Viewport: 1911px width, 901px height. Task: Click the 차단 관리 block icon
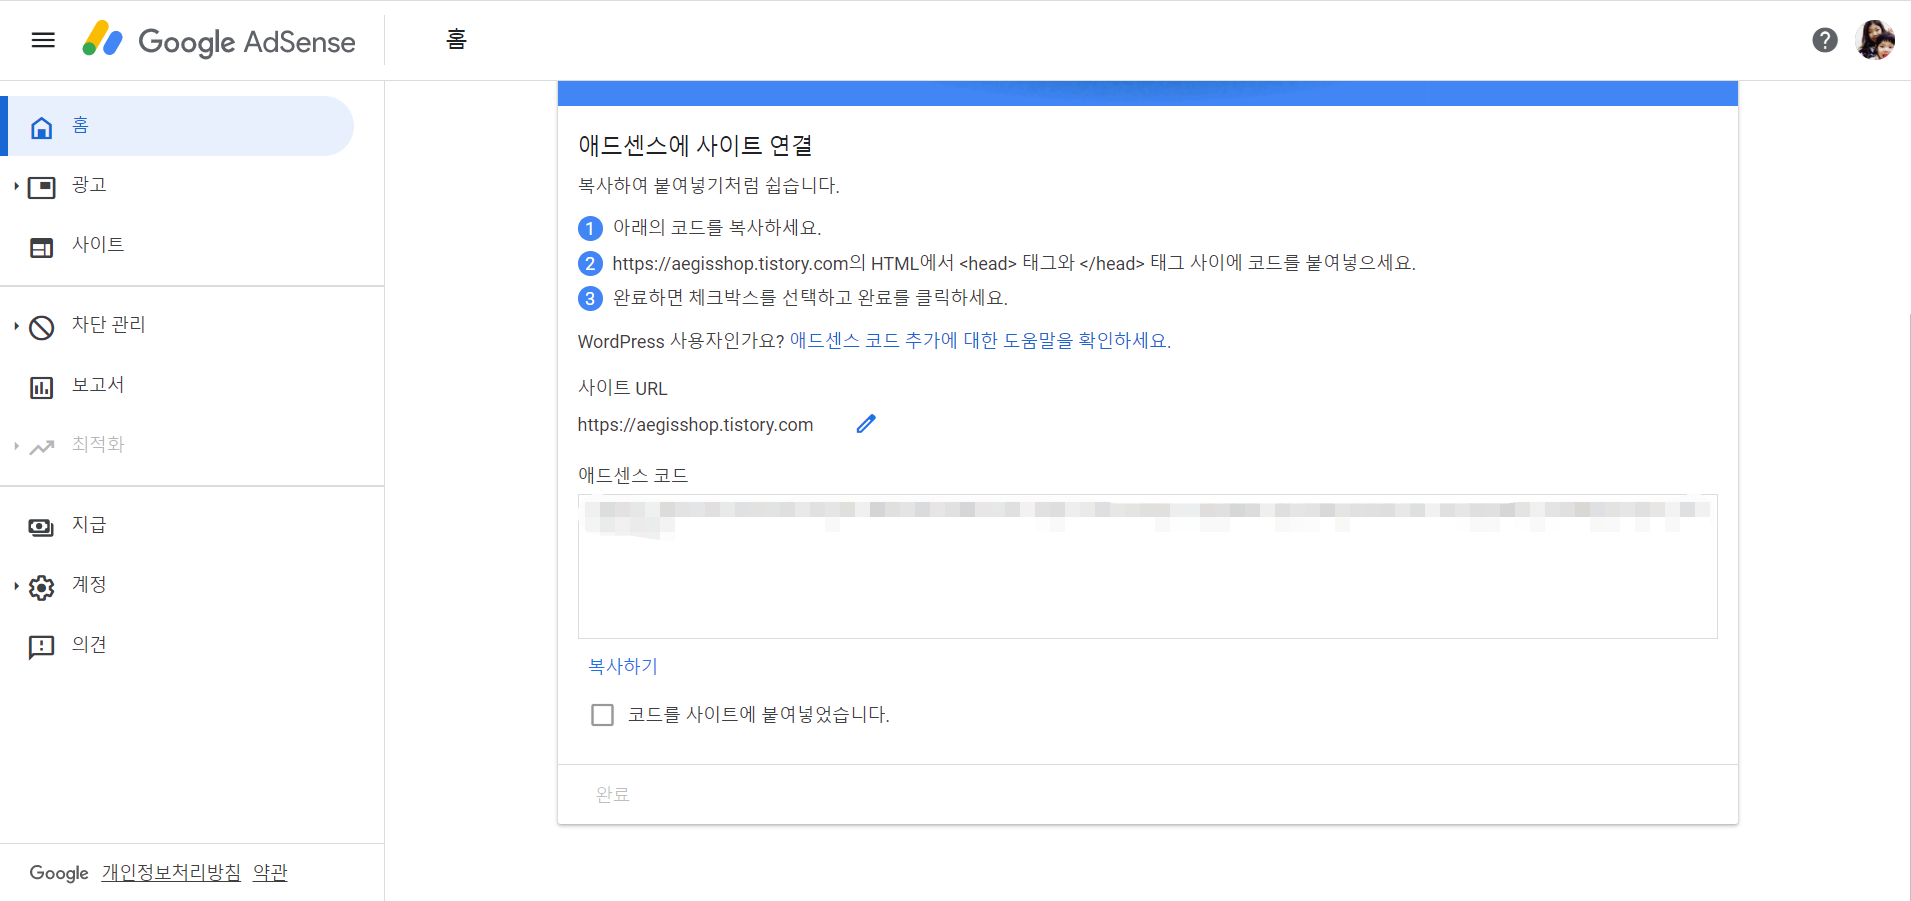pos(41,327)
